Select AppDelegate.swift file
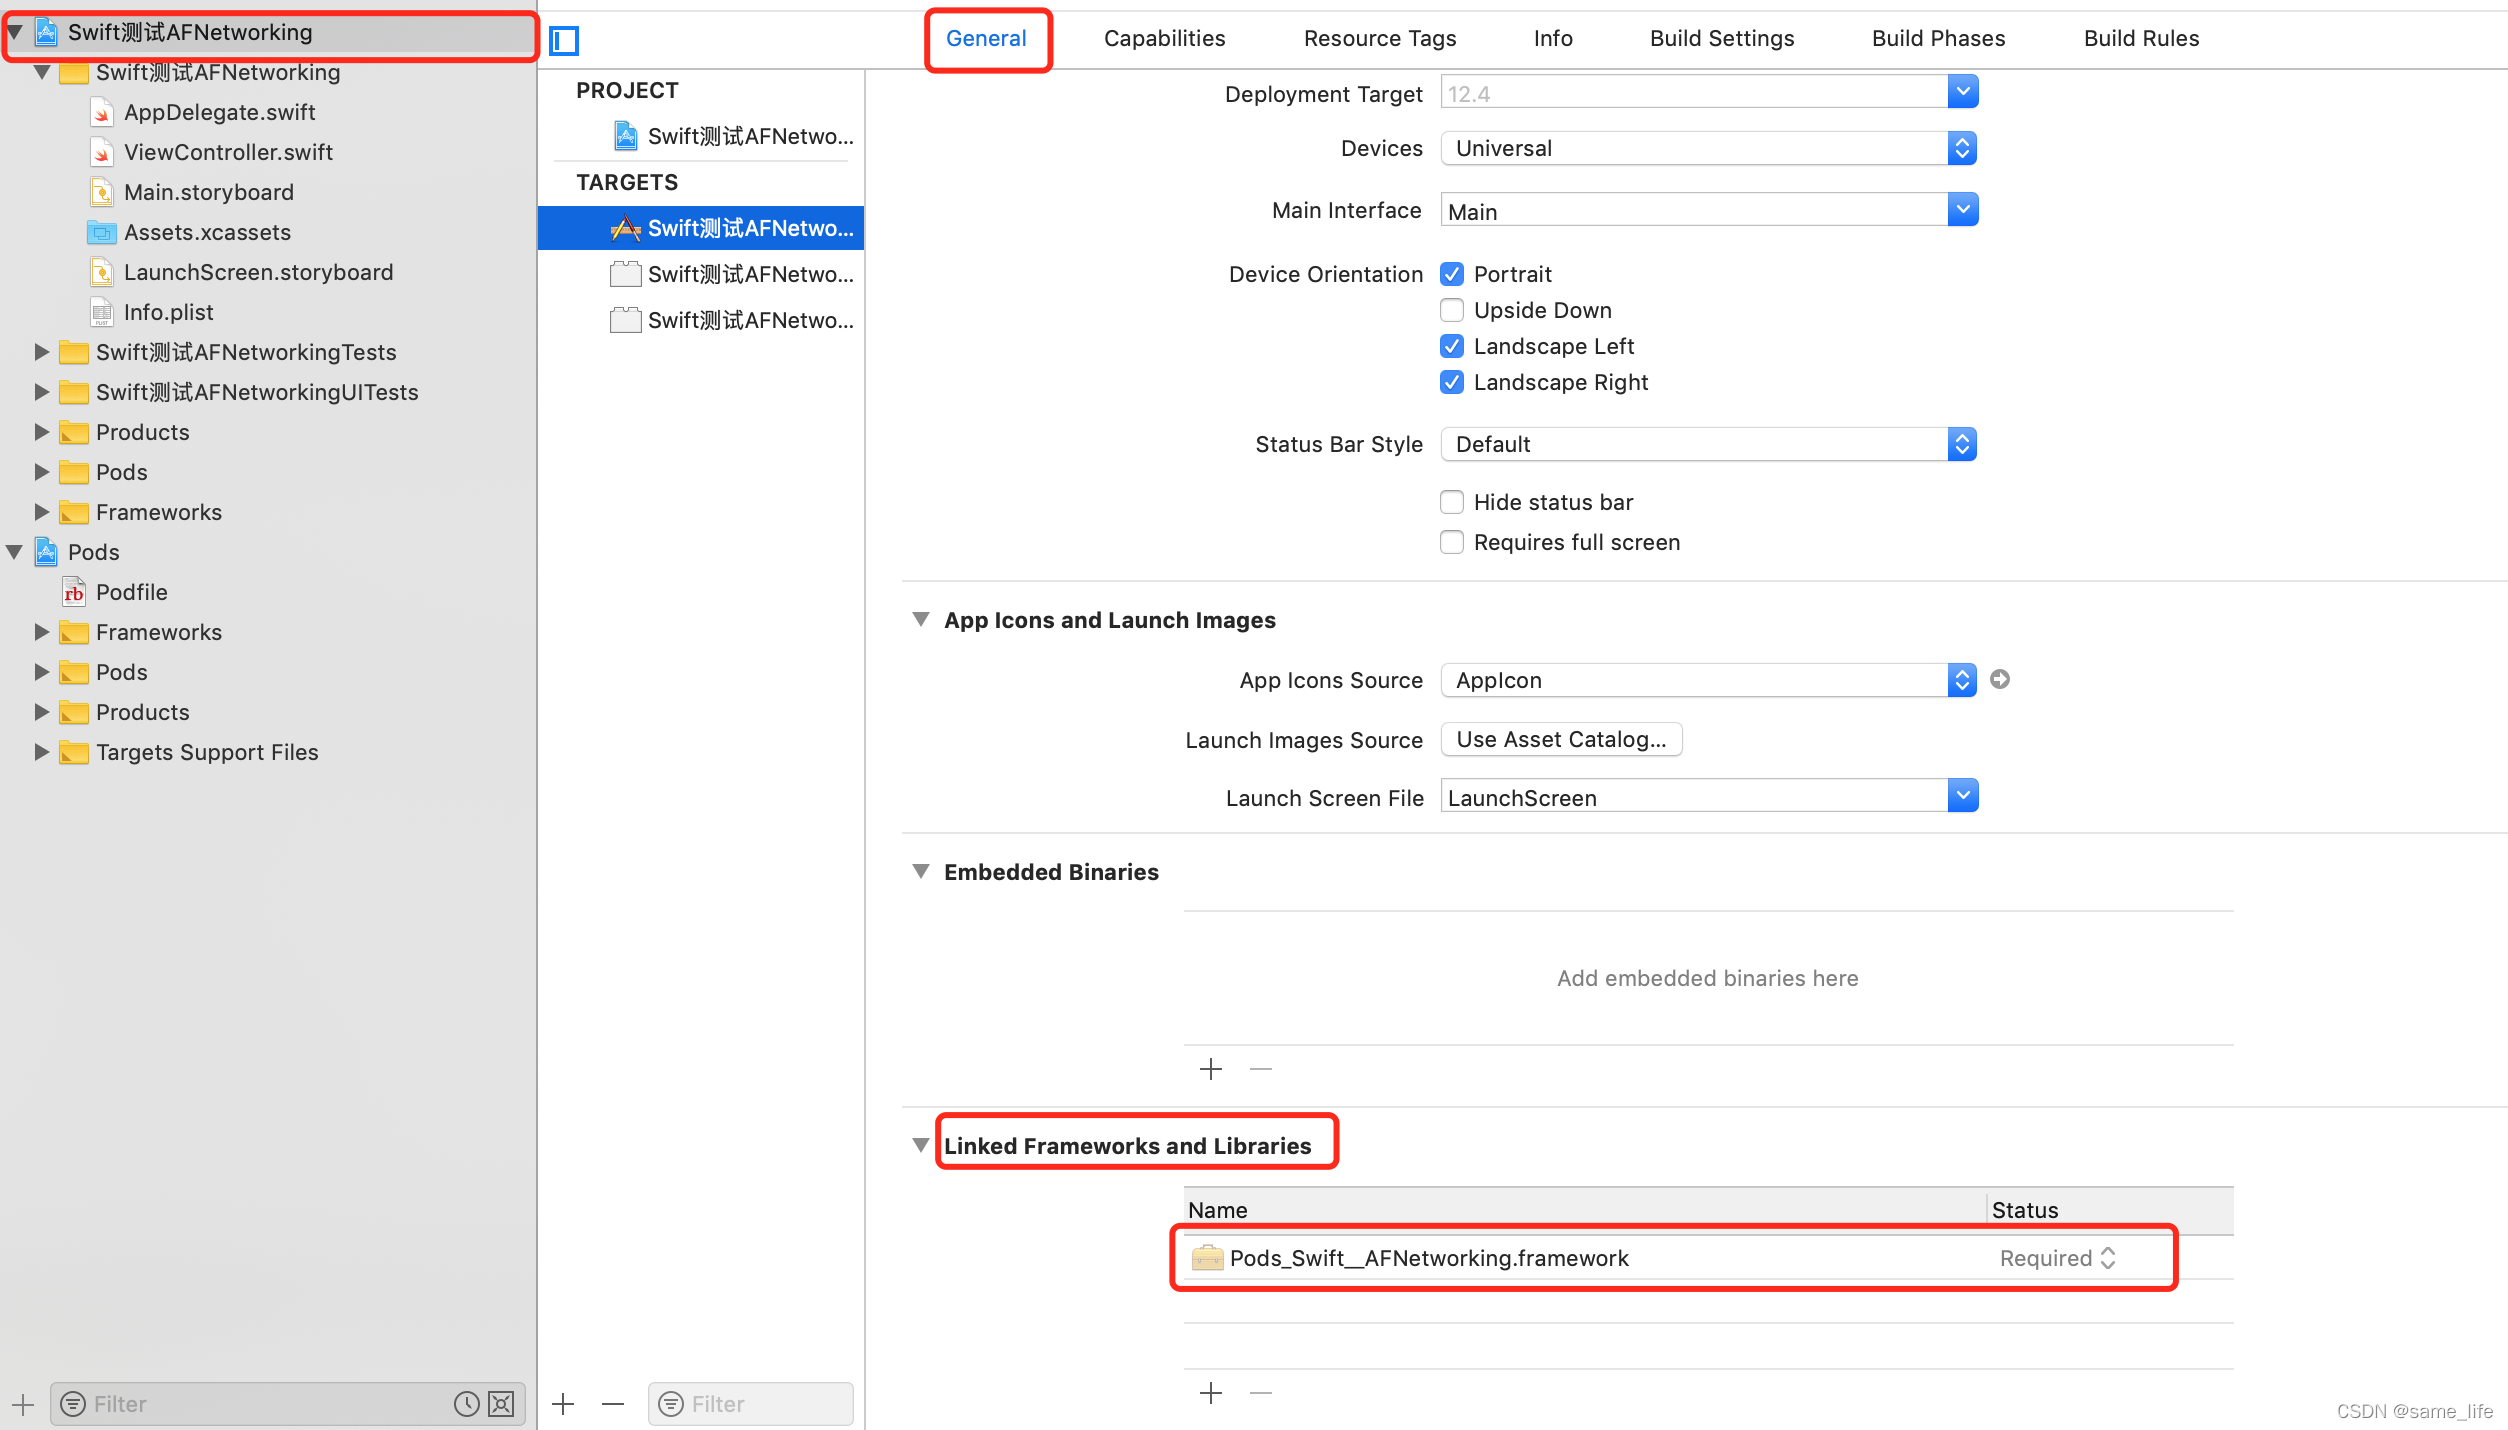 click(219, 112)
